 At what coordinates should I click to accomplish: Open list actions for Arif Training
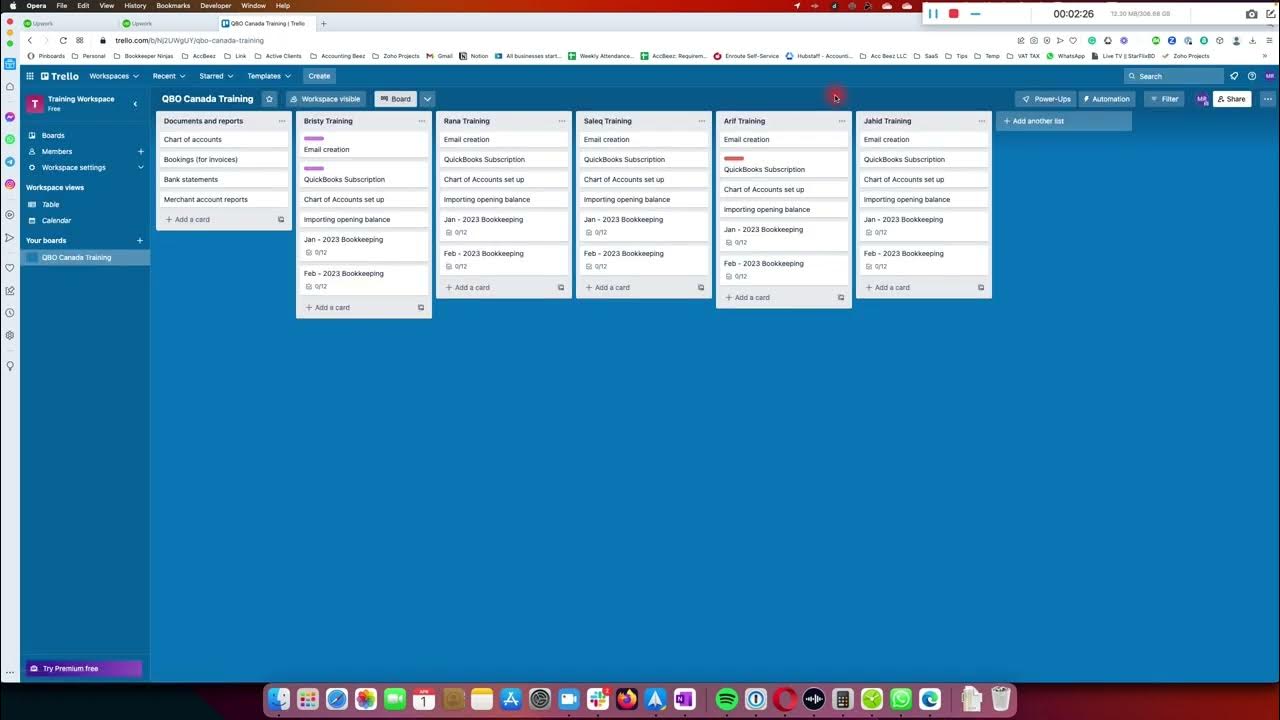pyautogui.click(x=842, y=121)
